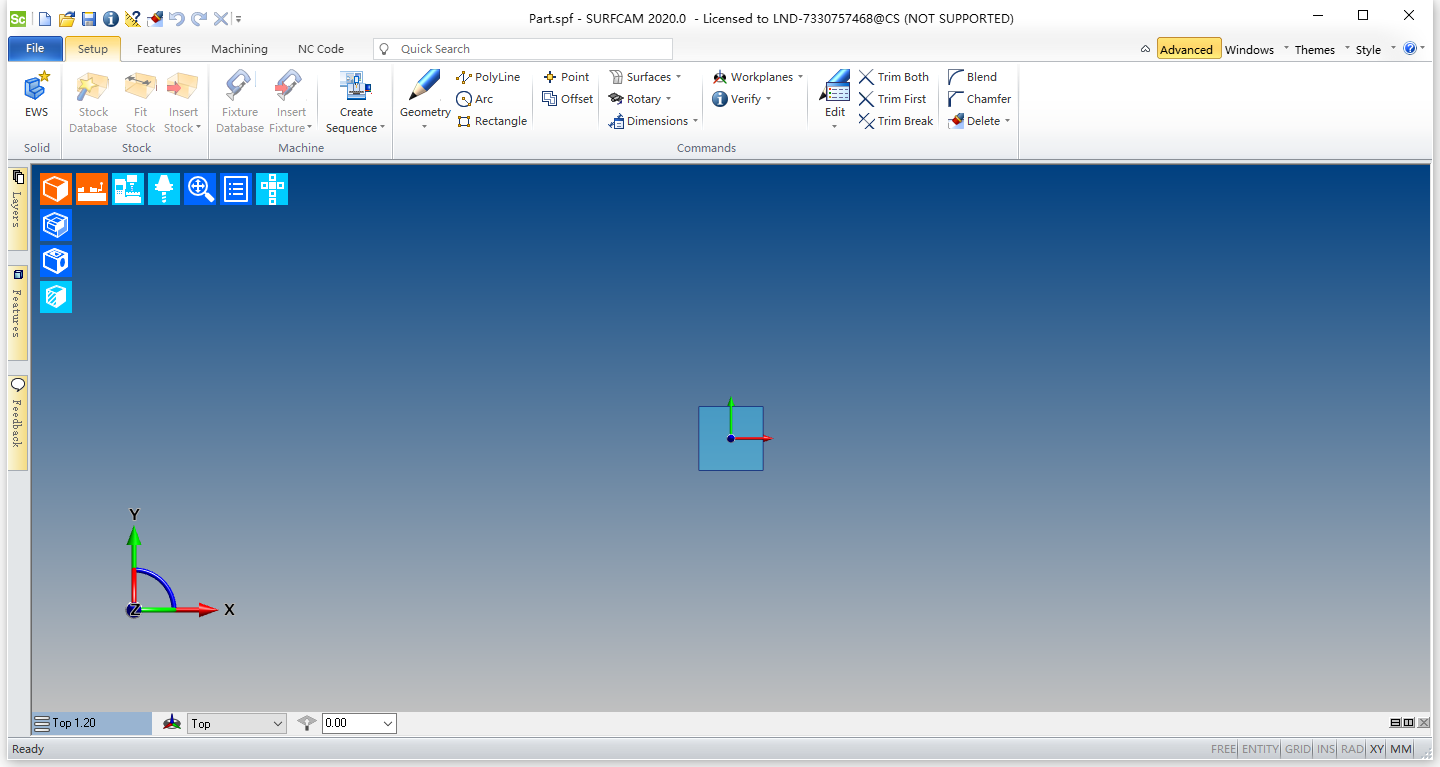Screen dimensions: 1440x767
Task: Open the list icon in viewport toolbar
Action: 236,189
